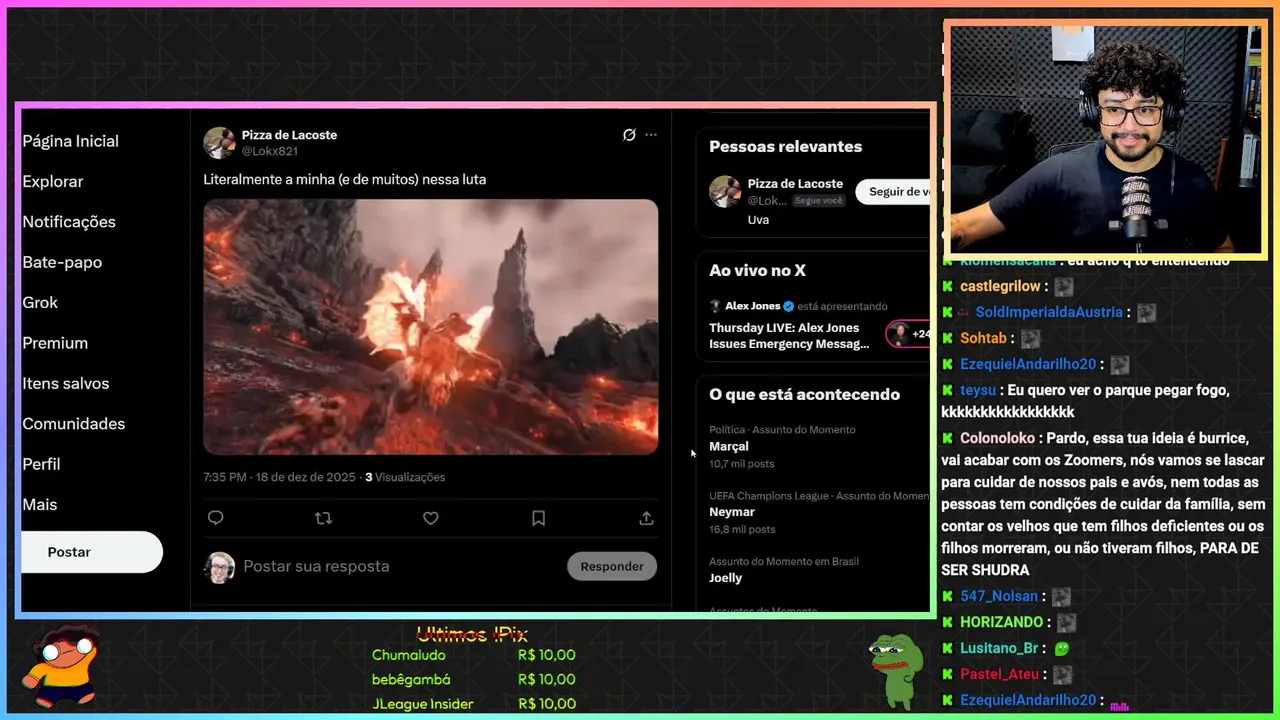Play the volcanic dragon video thumbnail

431,327
